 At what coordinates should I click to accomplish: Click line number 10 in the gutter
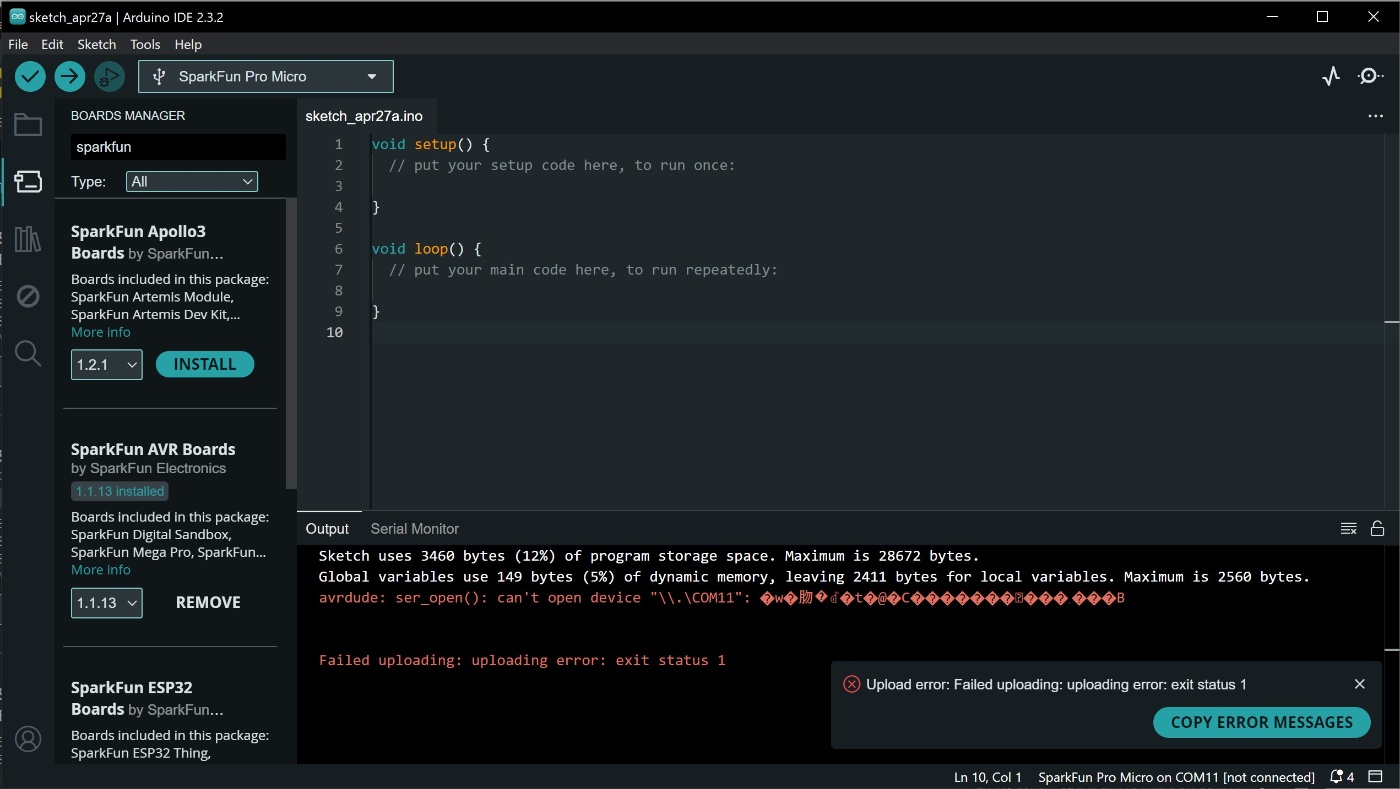[334, 332]
